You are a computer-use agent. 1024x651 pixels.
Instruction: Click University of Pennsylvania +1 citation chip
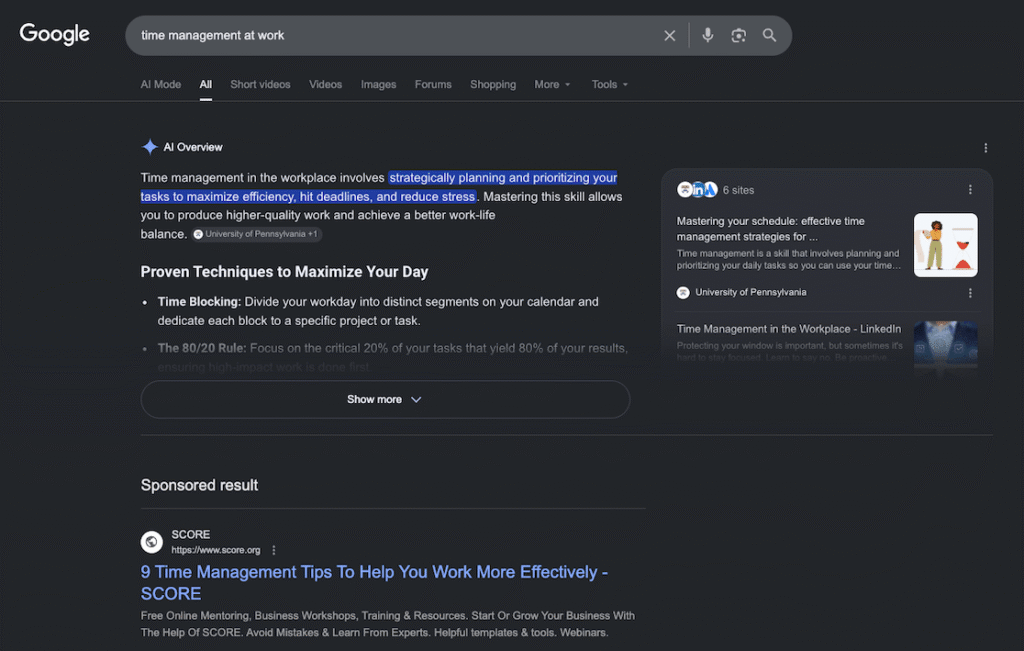coord(256,234)
